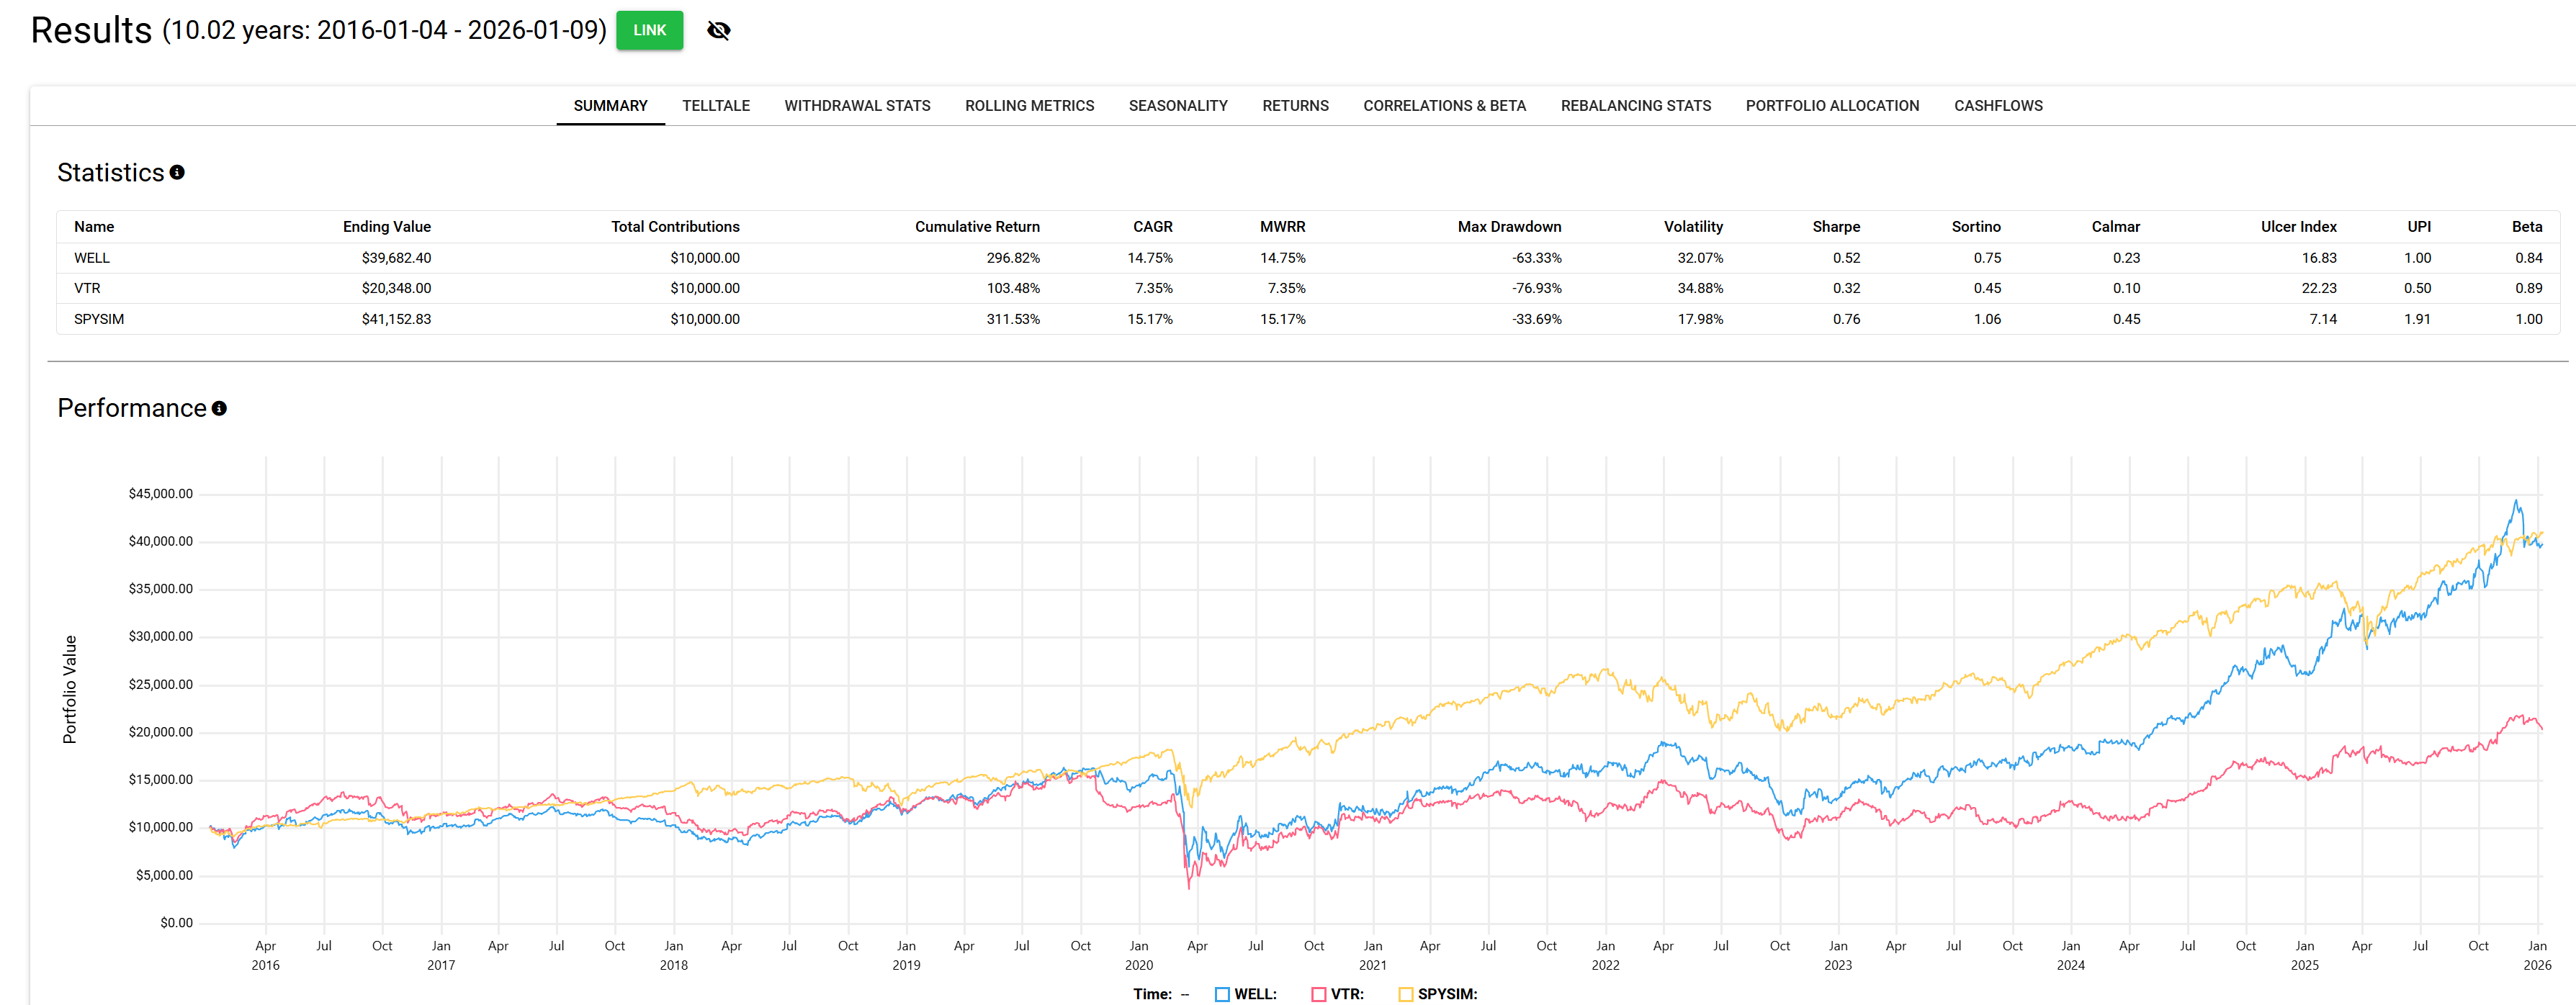
Task: Click the Max Drawdown column header
Action: click(x=1508, y=227)
